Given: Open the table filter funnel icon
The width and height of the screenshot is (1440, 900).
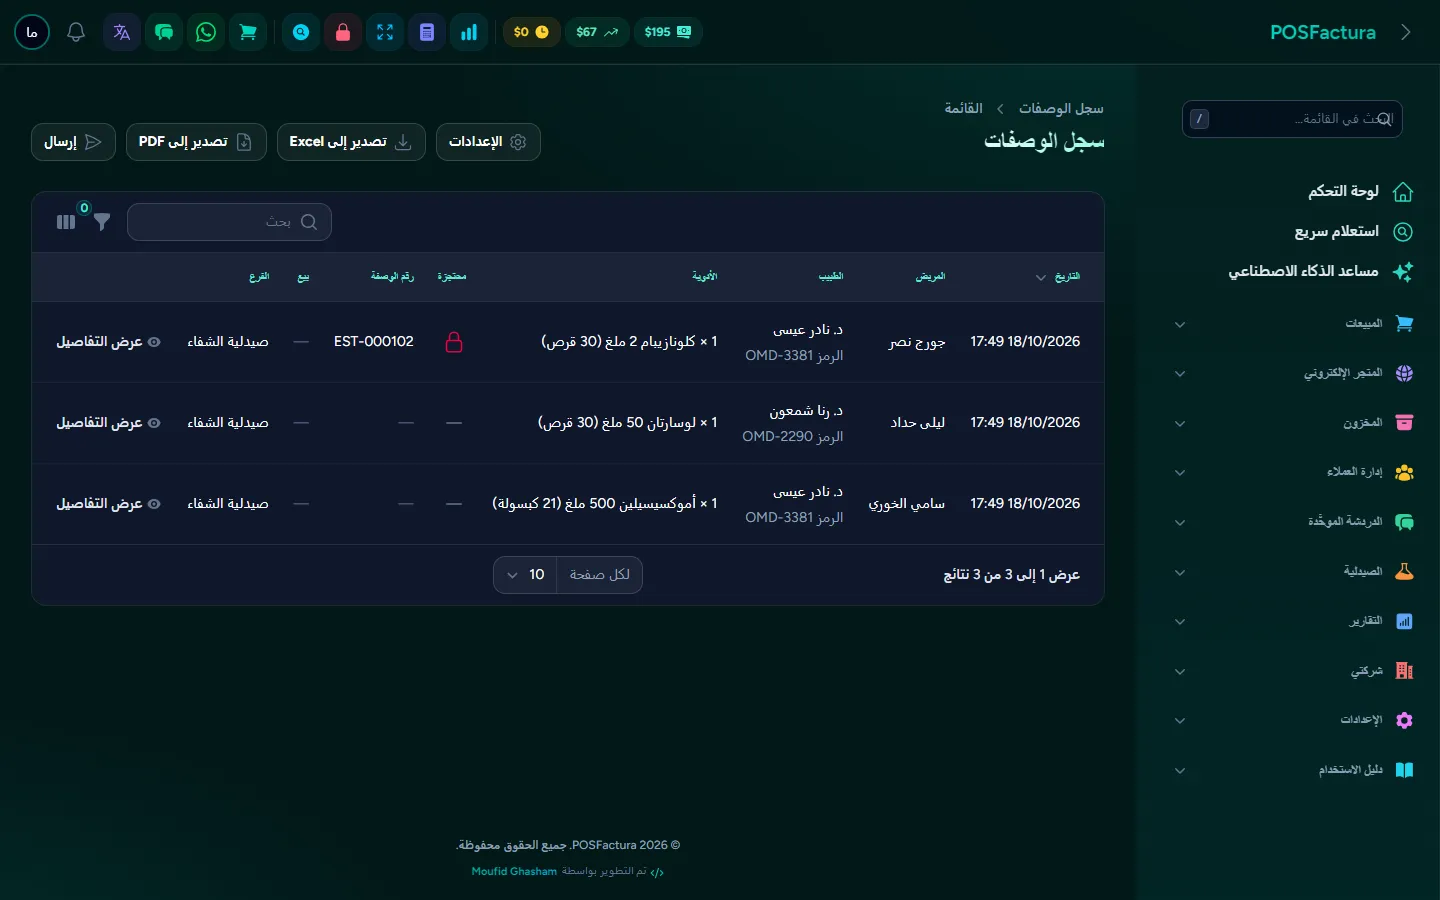Looking at the screenshot, I should pyautogui.click(x=102, y=222).
